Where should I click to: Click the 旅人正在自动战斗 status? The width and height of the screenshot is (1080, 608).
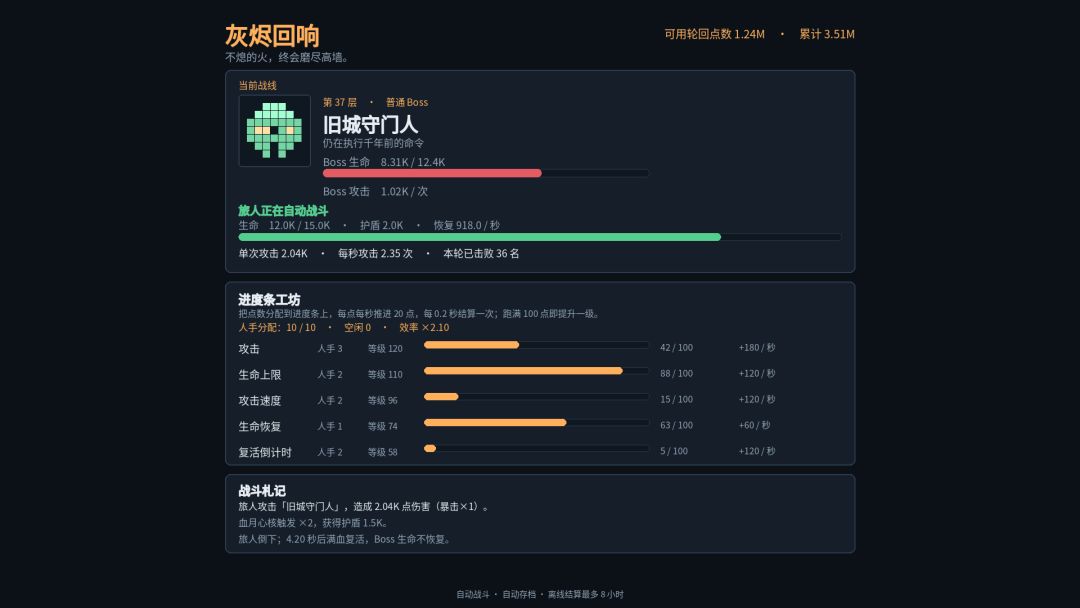283,211
